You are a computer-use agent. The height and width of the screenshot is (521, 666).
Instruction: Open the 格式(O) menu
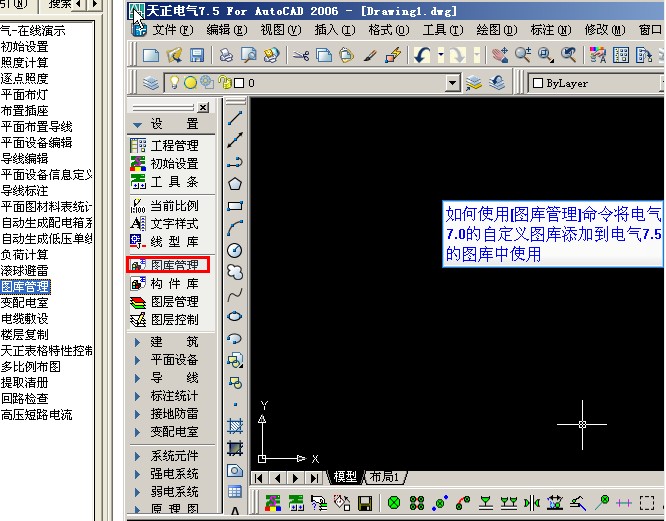click(x=389, y=30)
